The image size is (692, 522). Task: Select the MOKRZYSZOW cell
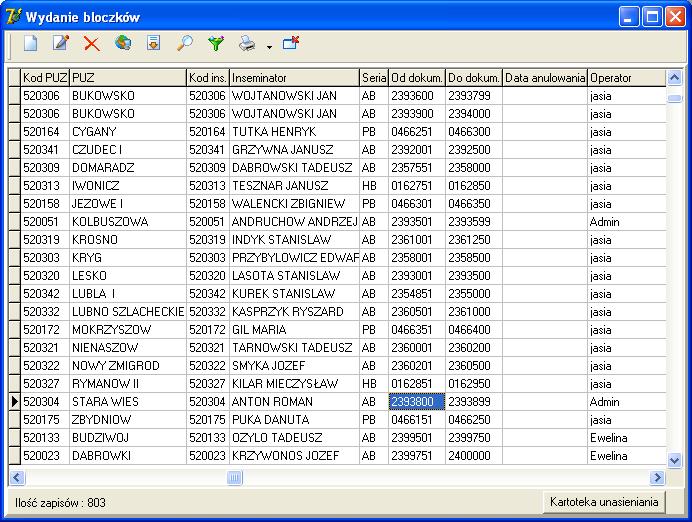tap(128, 330)
